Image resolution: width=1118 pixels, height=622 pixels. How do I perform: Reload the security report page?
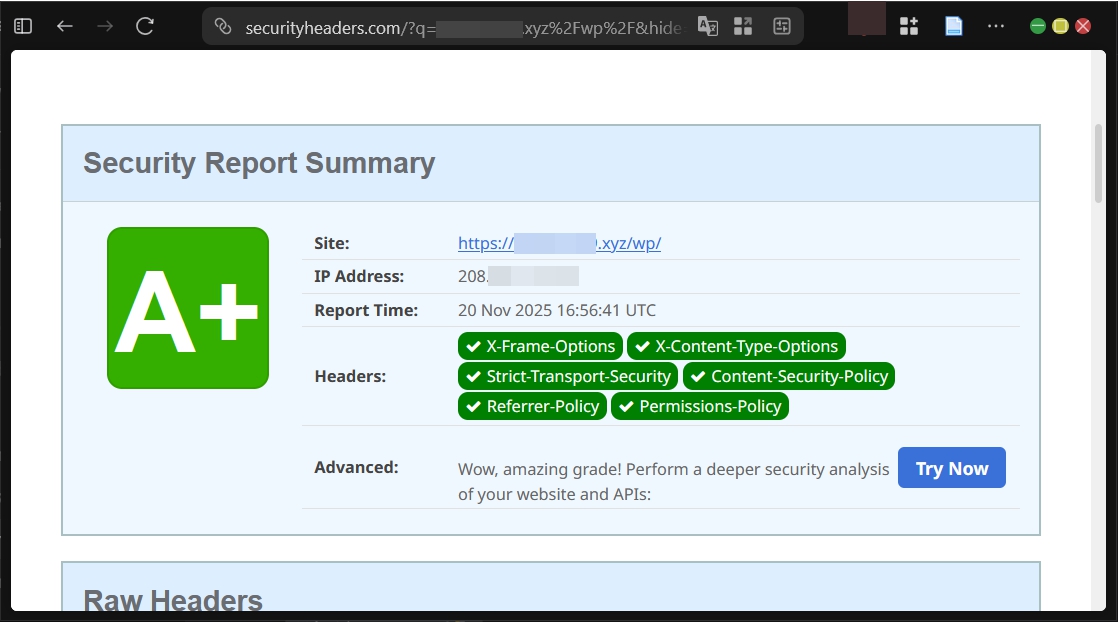tap(144, 26)
